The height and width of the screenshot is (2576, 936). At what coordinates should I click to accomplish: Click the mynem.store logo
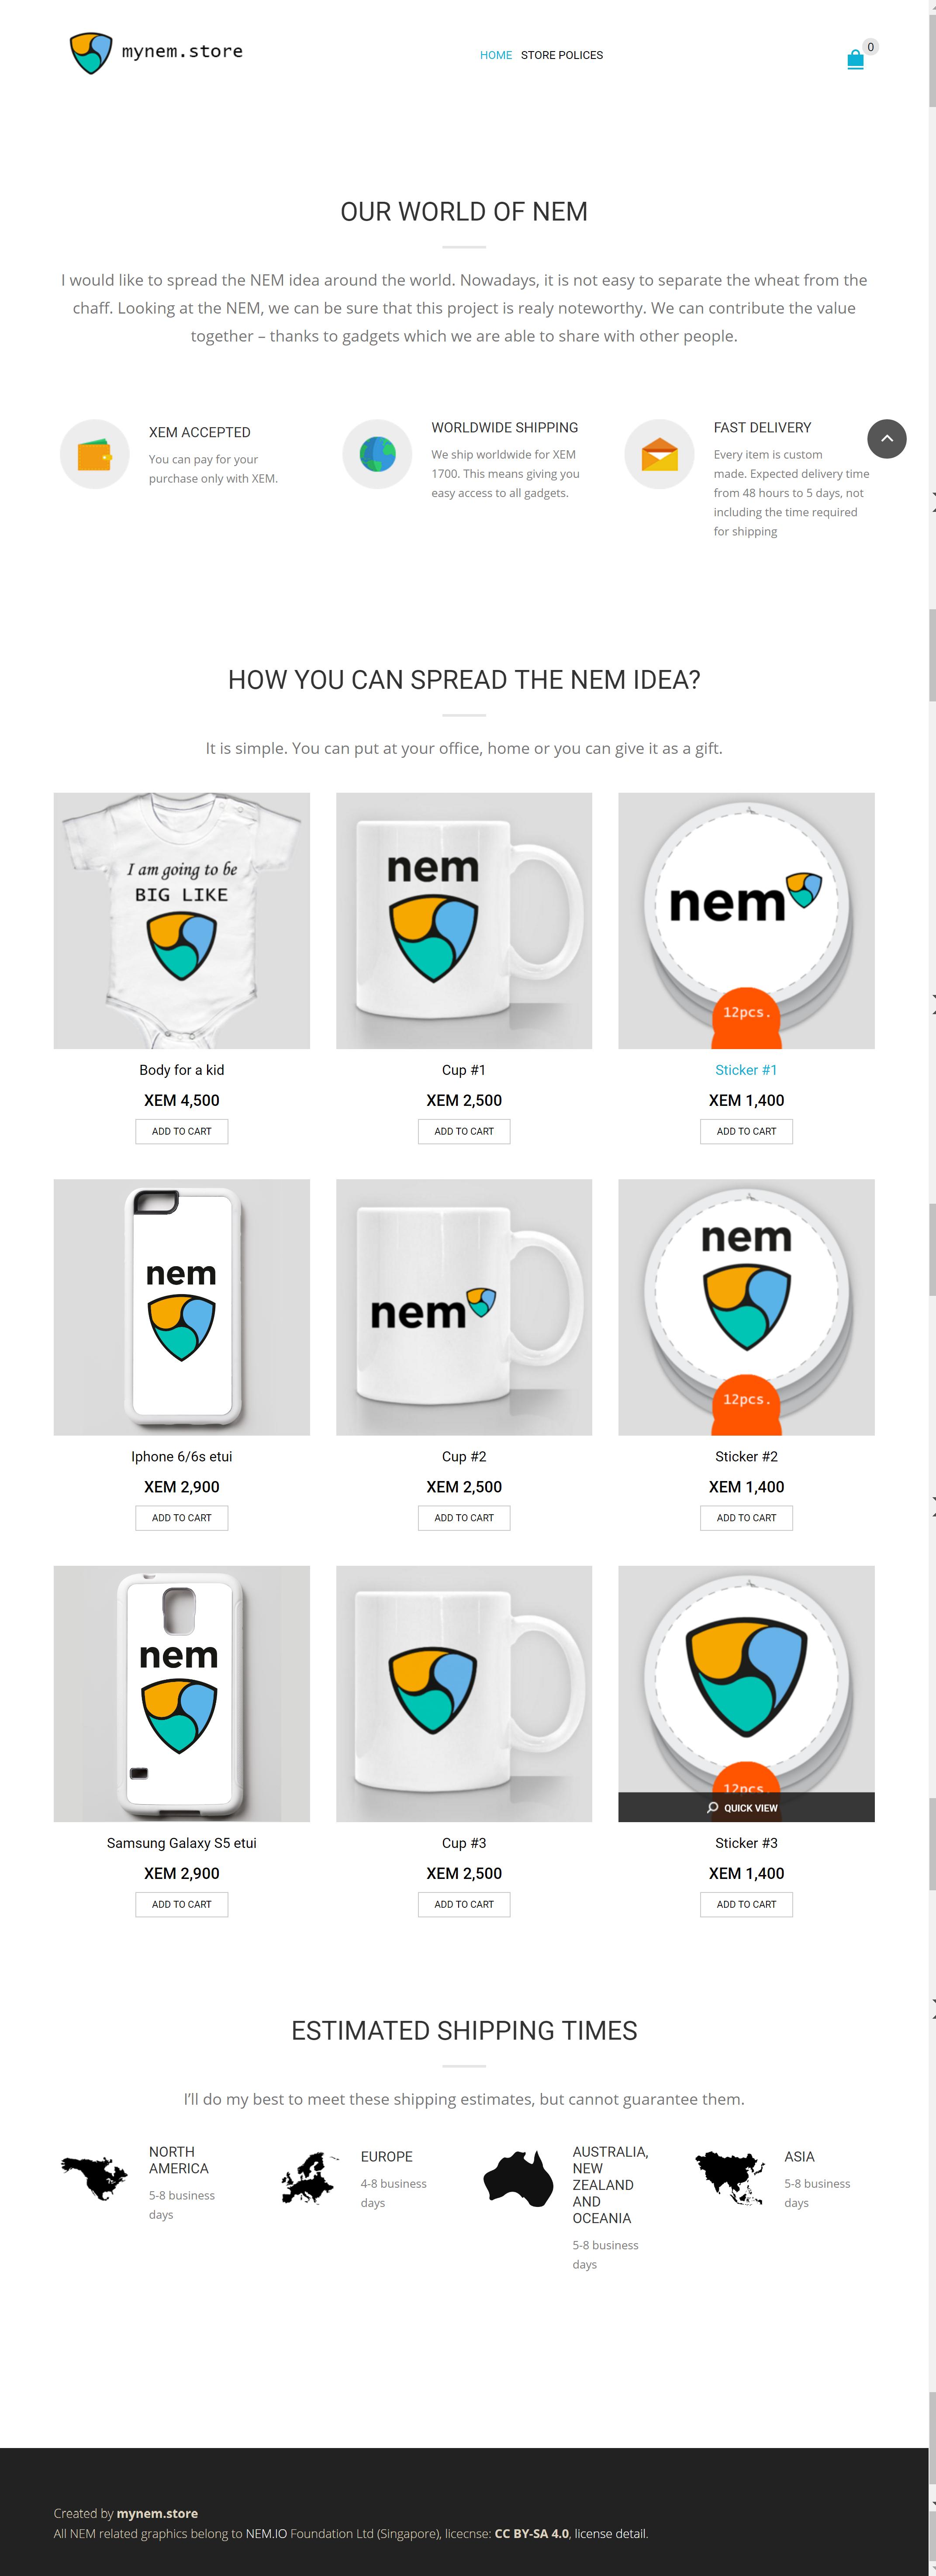tap(156, 53)
